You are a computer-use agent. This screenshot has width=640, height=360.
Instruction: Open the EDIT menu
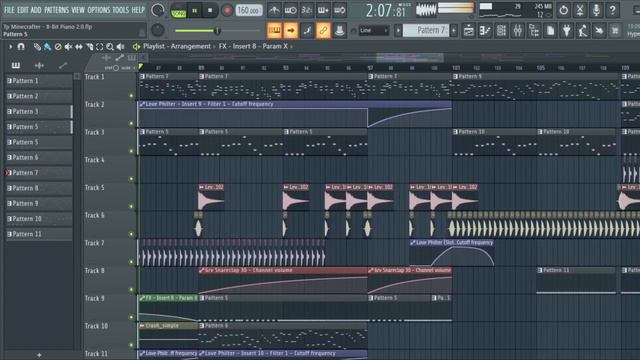[x=23, y=10]
